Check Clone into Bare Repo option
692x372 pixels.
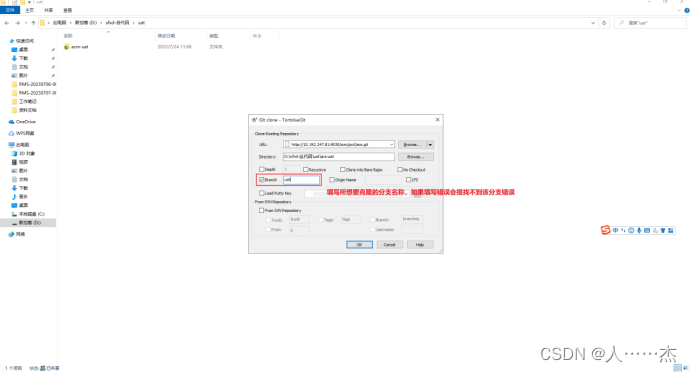(342, 169)
